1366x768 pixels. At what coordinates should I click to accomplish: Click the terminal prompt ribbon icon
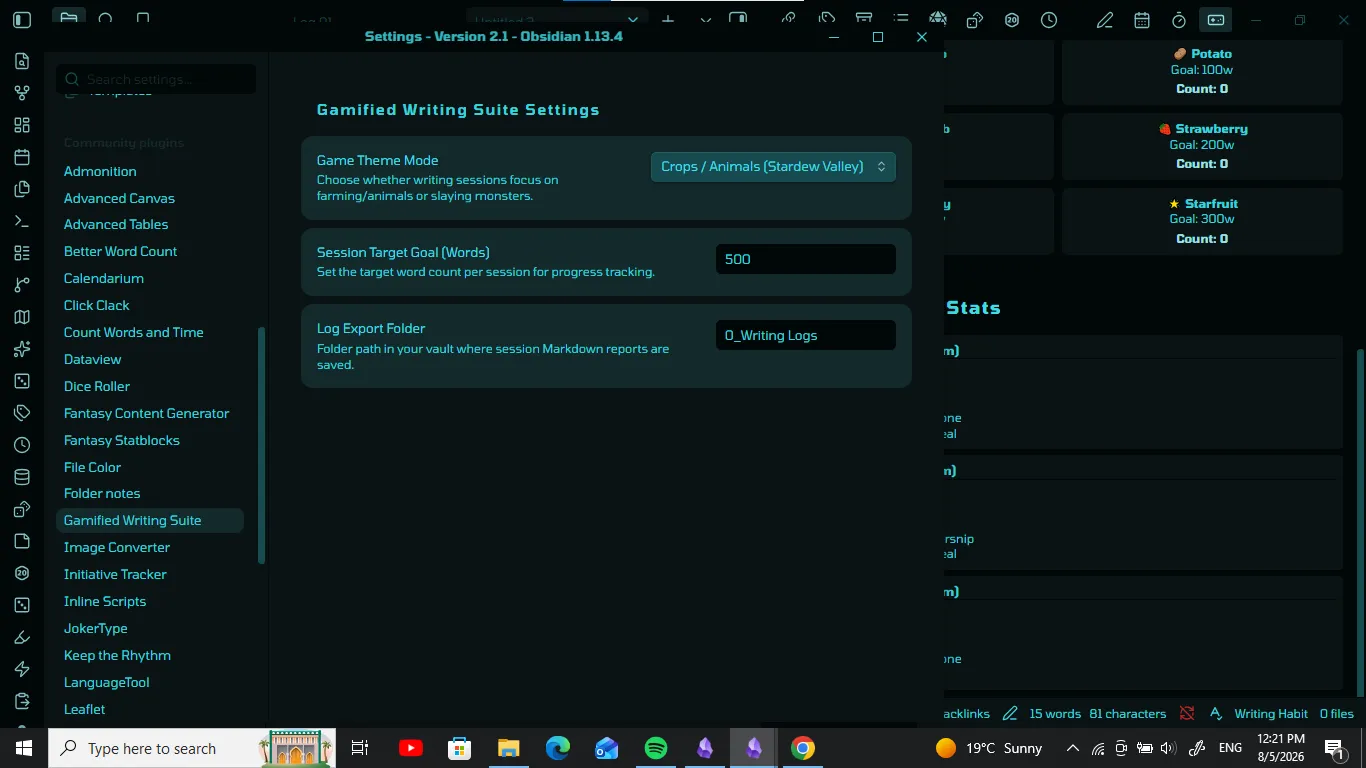pyautogui.click(x=21, y=221)
